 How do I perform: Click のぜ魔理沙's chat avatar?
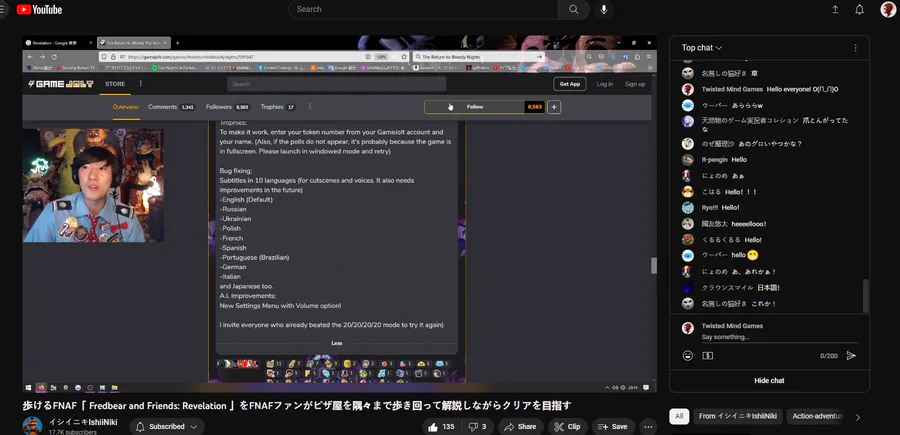point(688,143)
